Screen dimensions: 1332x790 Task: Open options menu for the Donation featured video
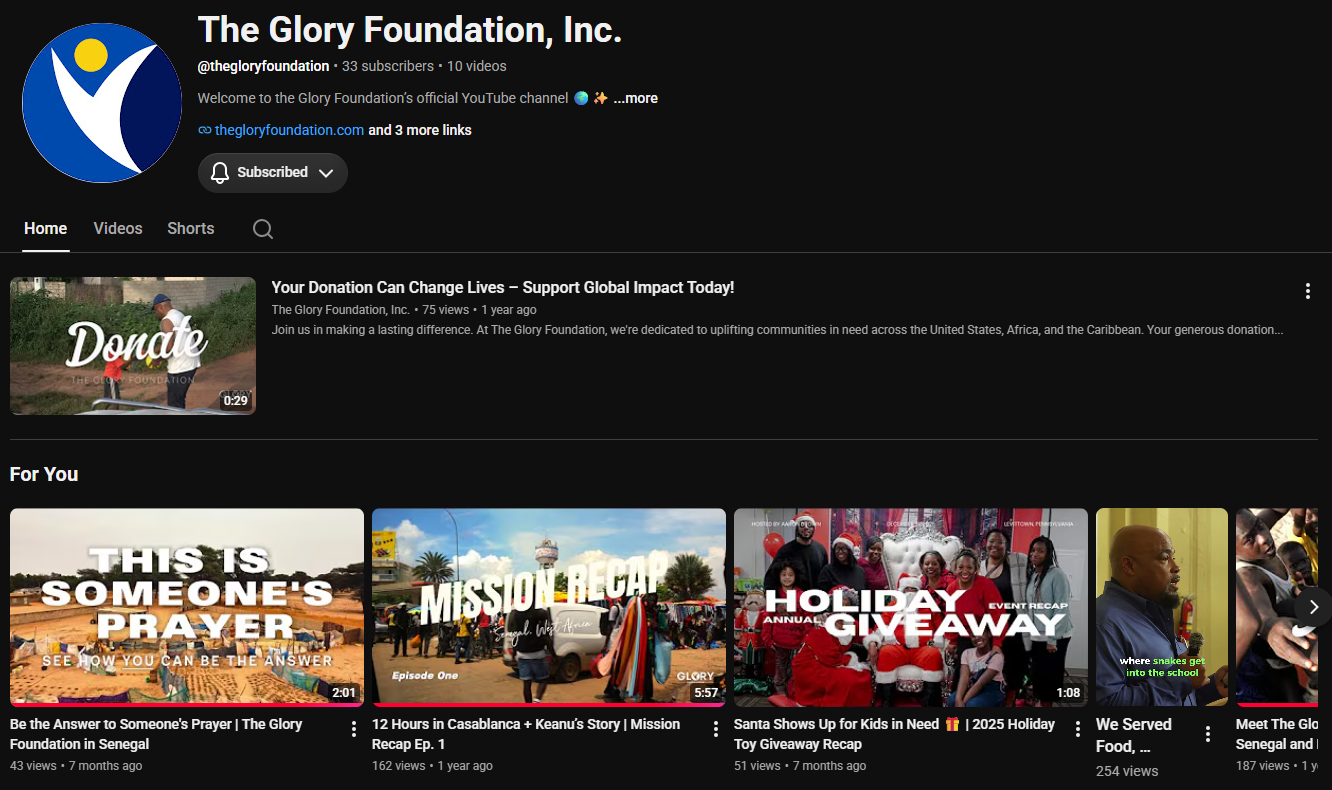point(1307,291)
